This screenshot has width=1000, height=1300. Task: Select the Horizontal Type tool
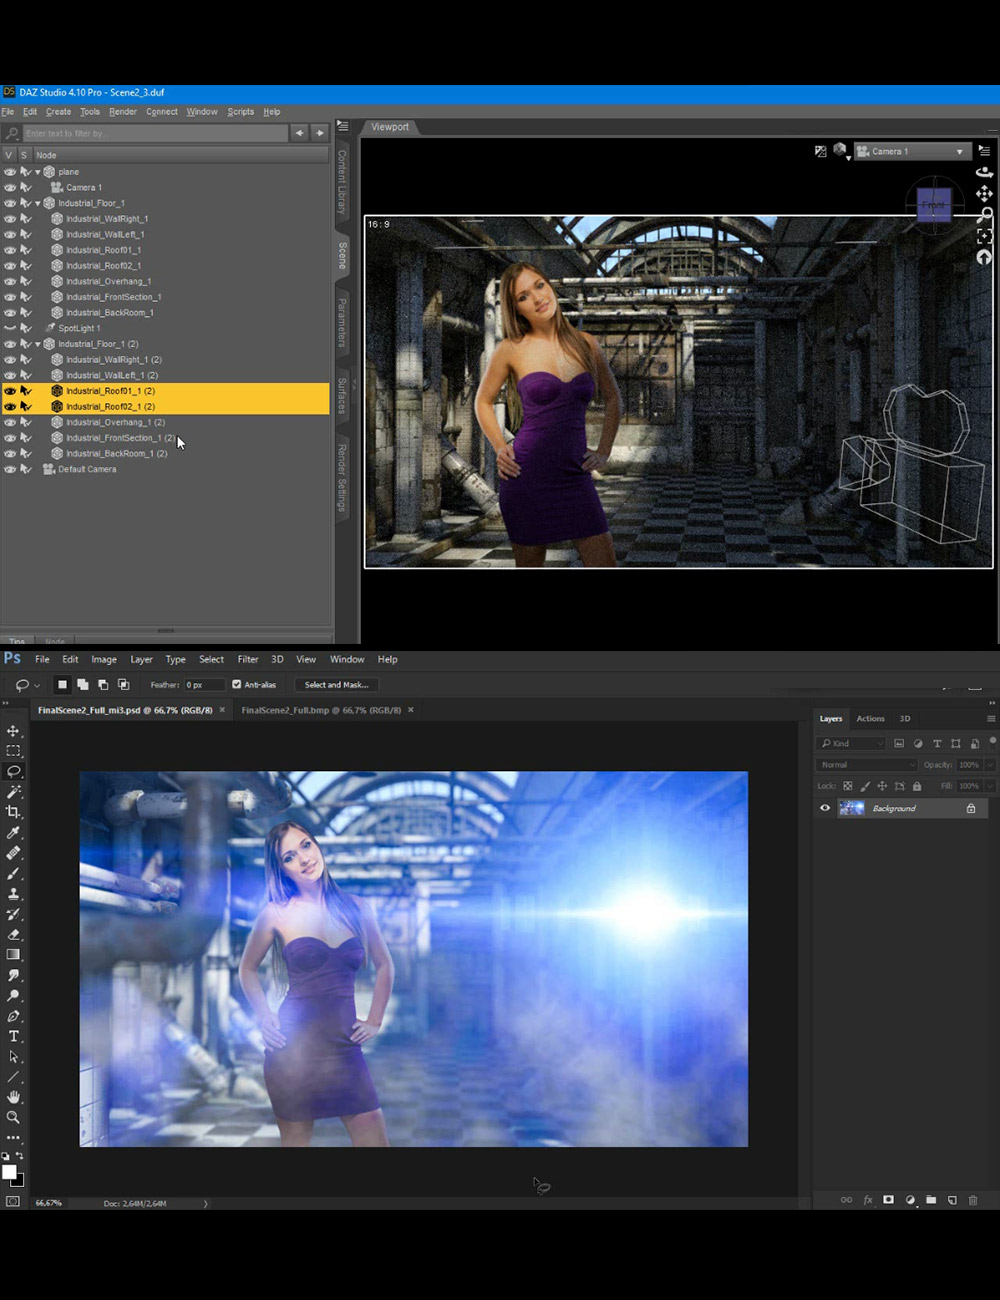(x=13, y=1036)
